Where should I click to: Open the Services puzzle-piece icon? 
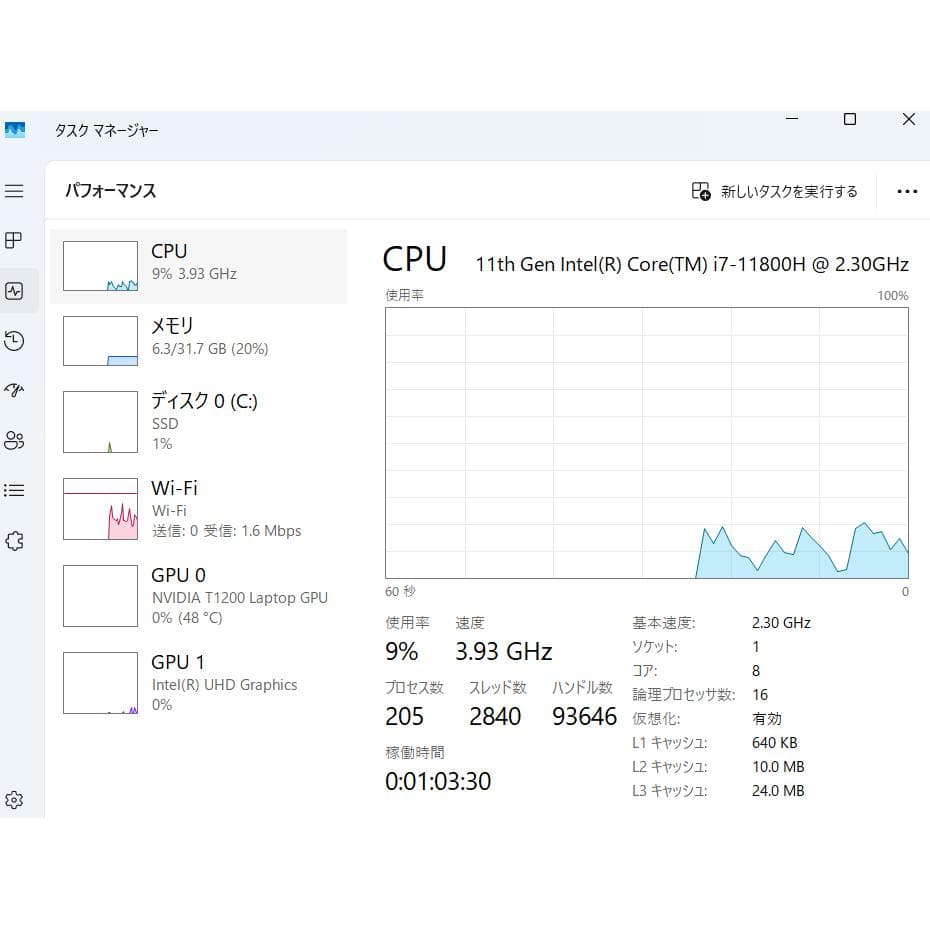(14, 540)
